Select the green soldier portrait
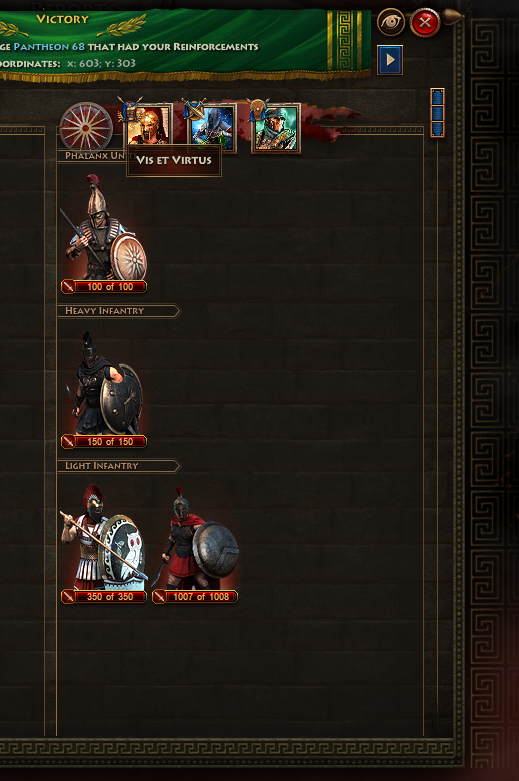 coord(276,129)
